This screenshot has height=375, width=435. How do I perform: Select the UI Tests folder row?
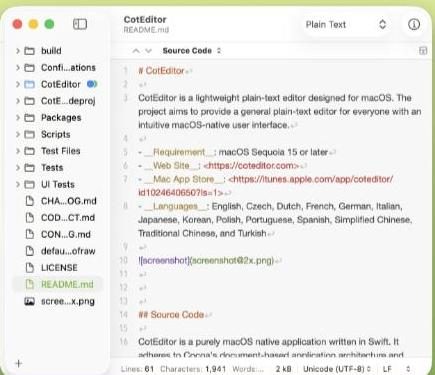pyautogui.click(x=57, y=184)
